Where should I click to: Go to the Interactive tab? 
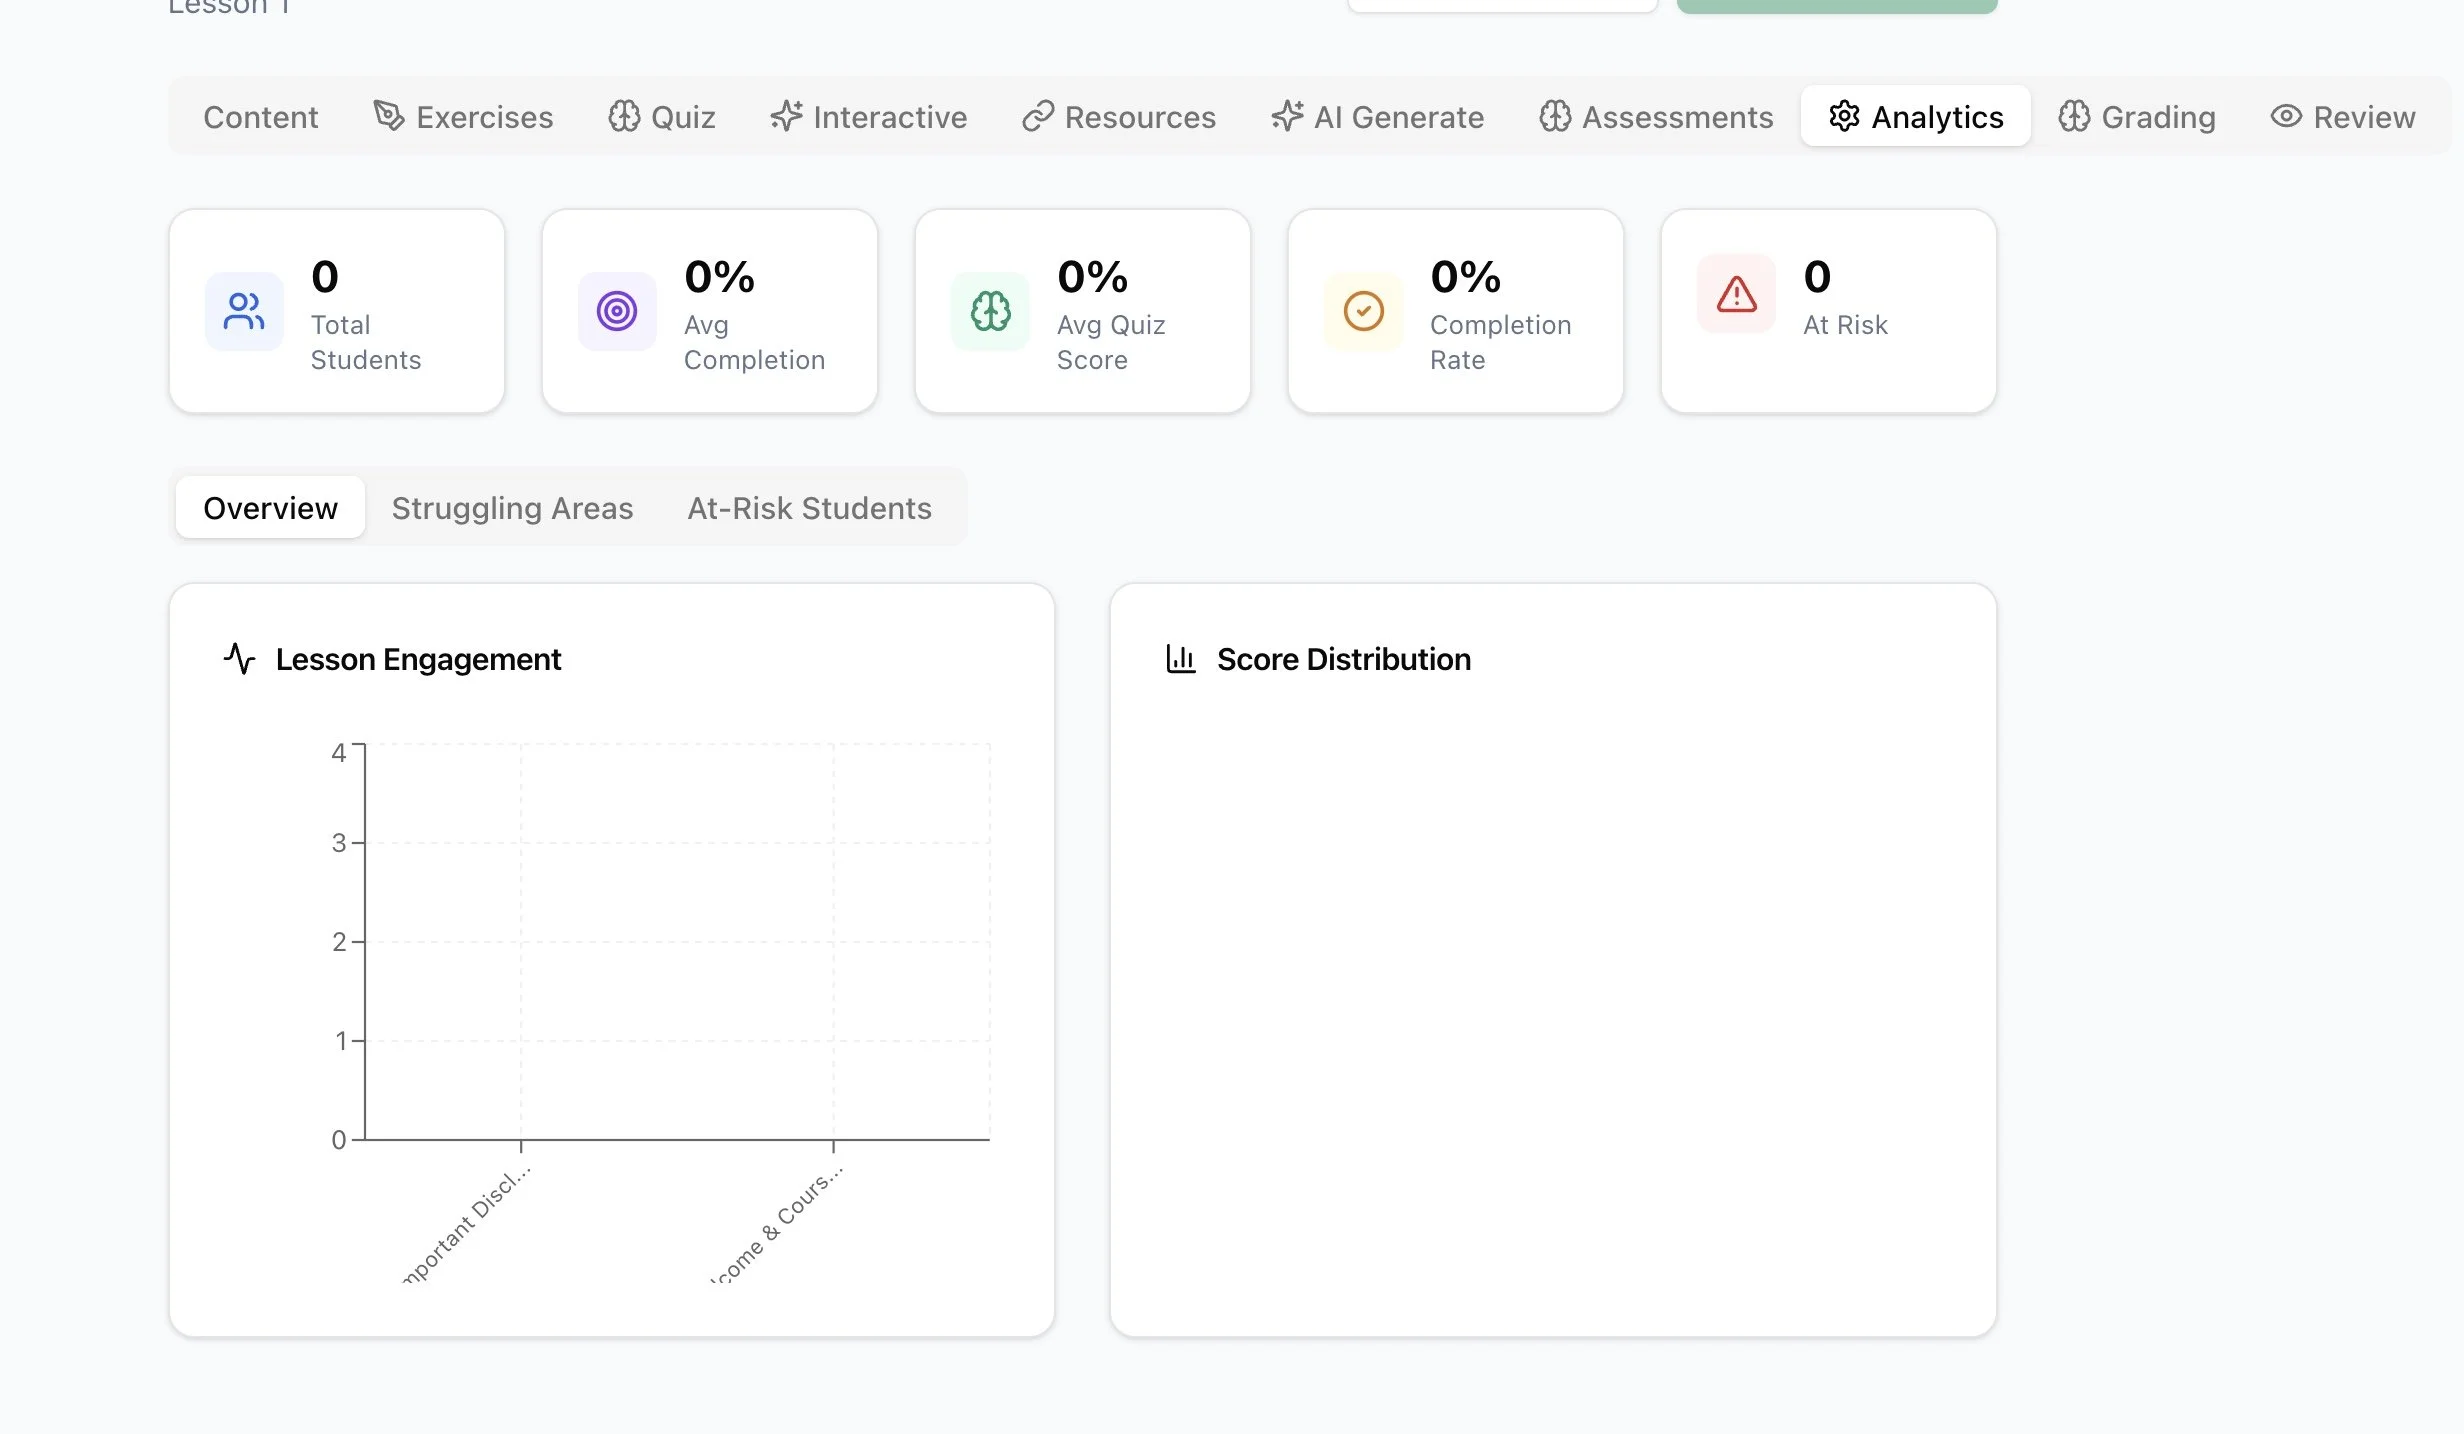(x=868, y=117)
